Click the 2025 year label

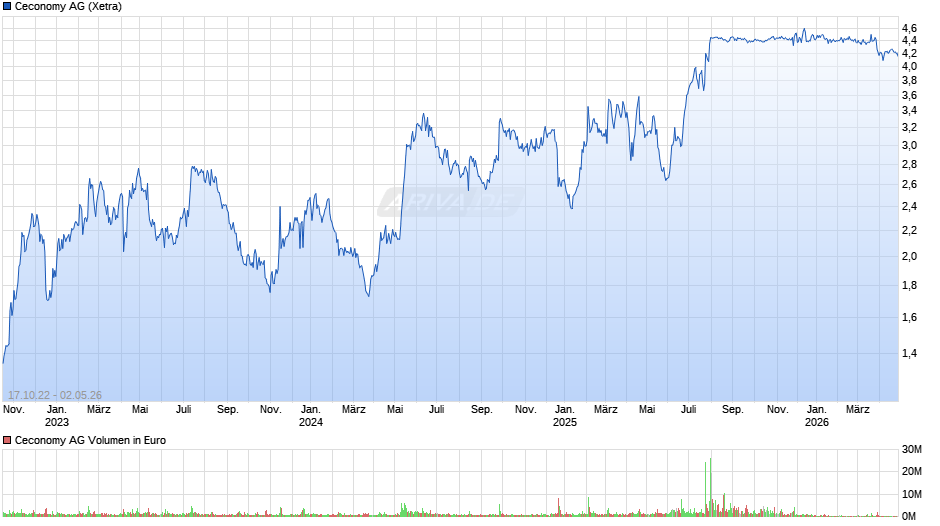(x=565, y=422)
